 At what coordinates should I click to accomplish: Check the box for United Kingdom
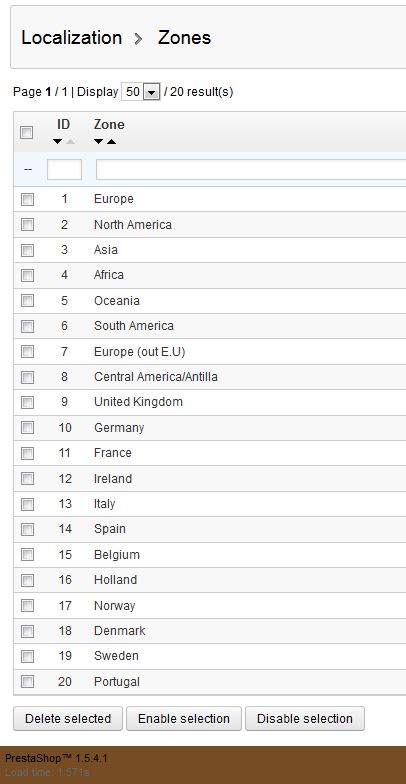click(x=27, y=402)
